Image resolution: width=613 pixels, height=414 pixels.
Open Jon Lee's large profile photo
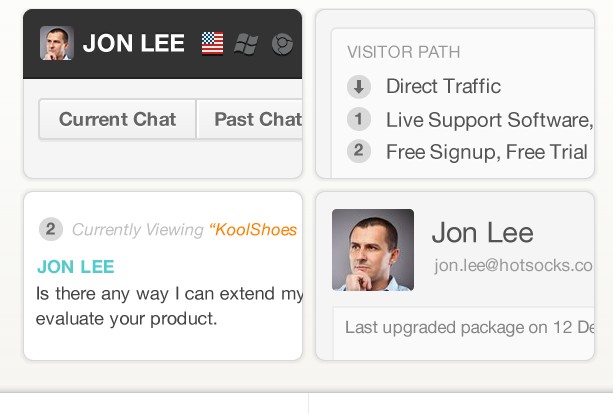pyautogui.click(x=373, y=250)
